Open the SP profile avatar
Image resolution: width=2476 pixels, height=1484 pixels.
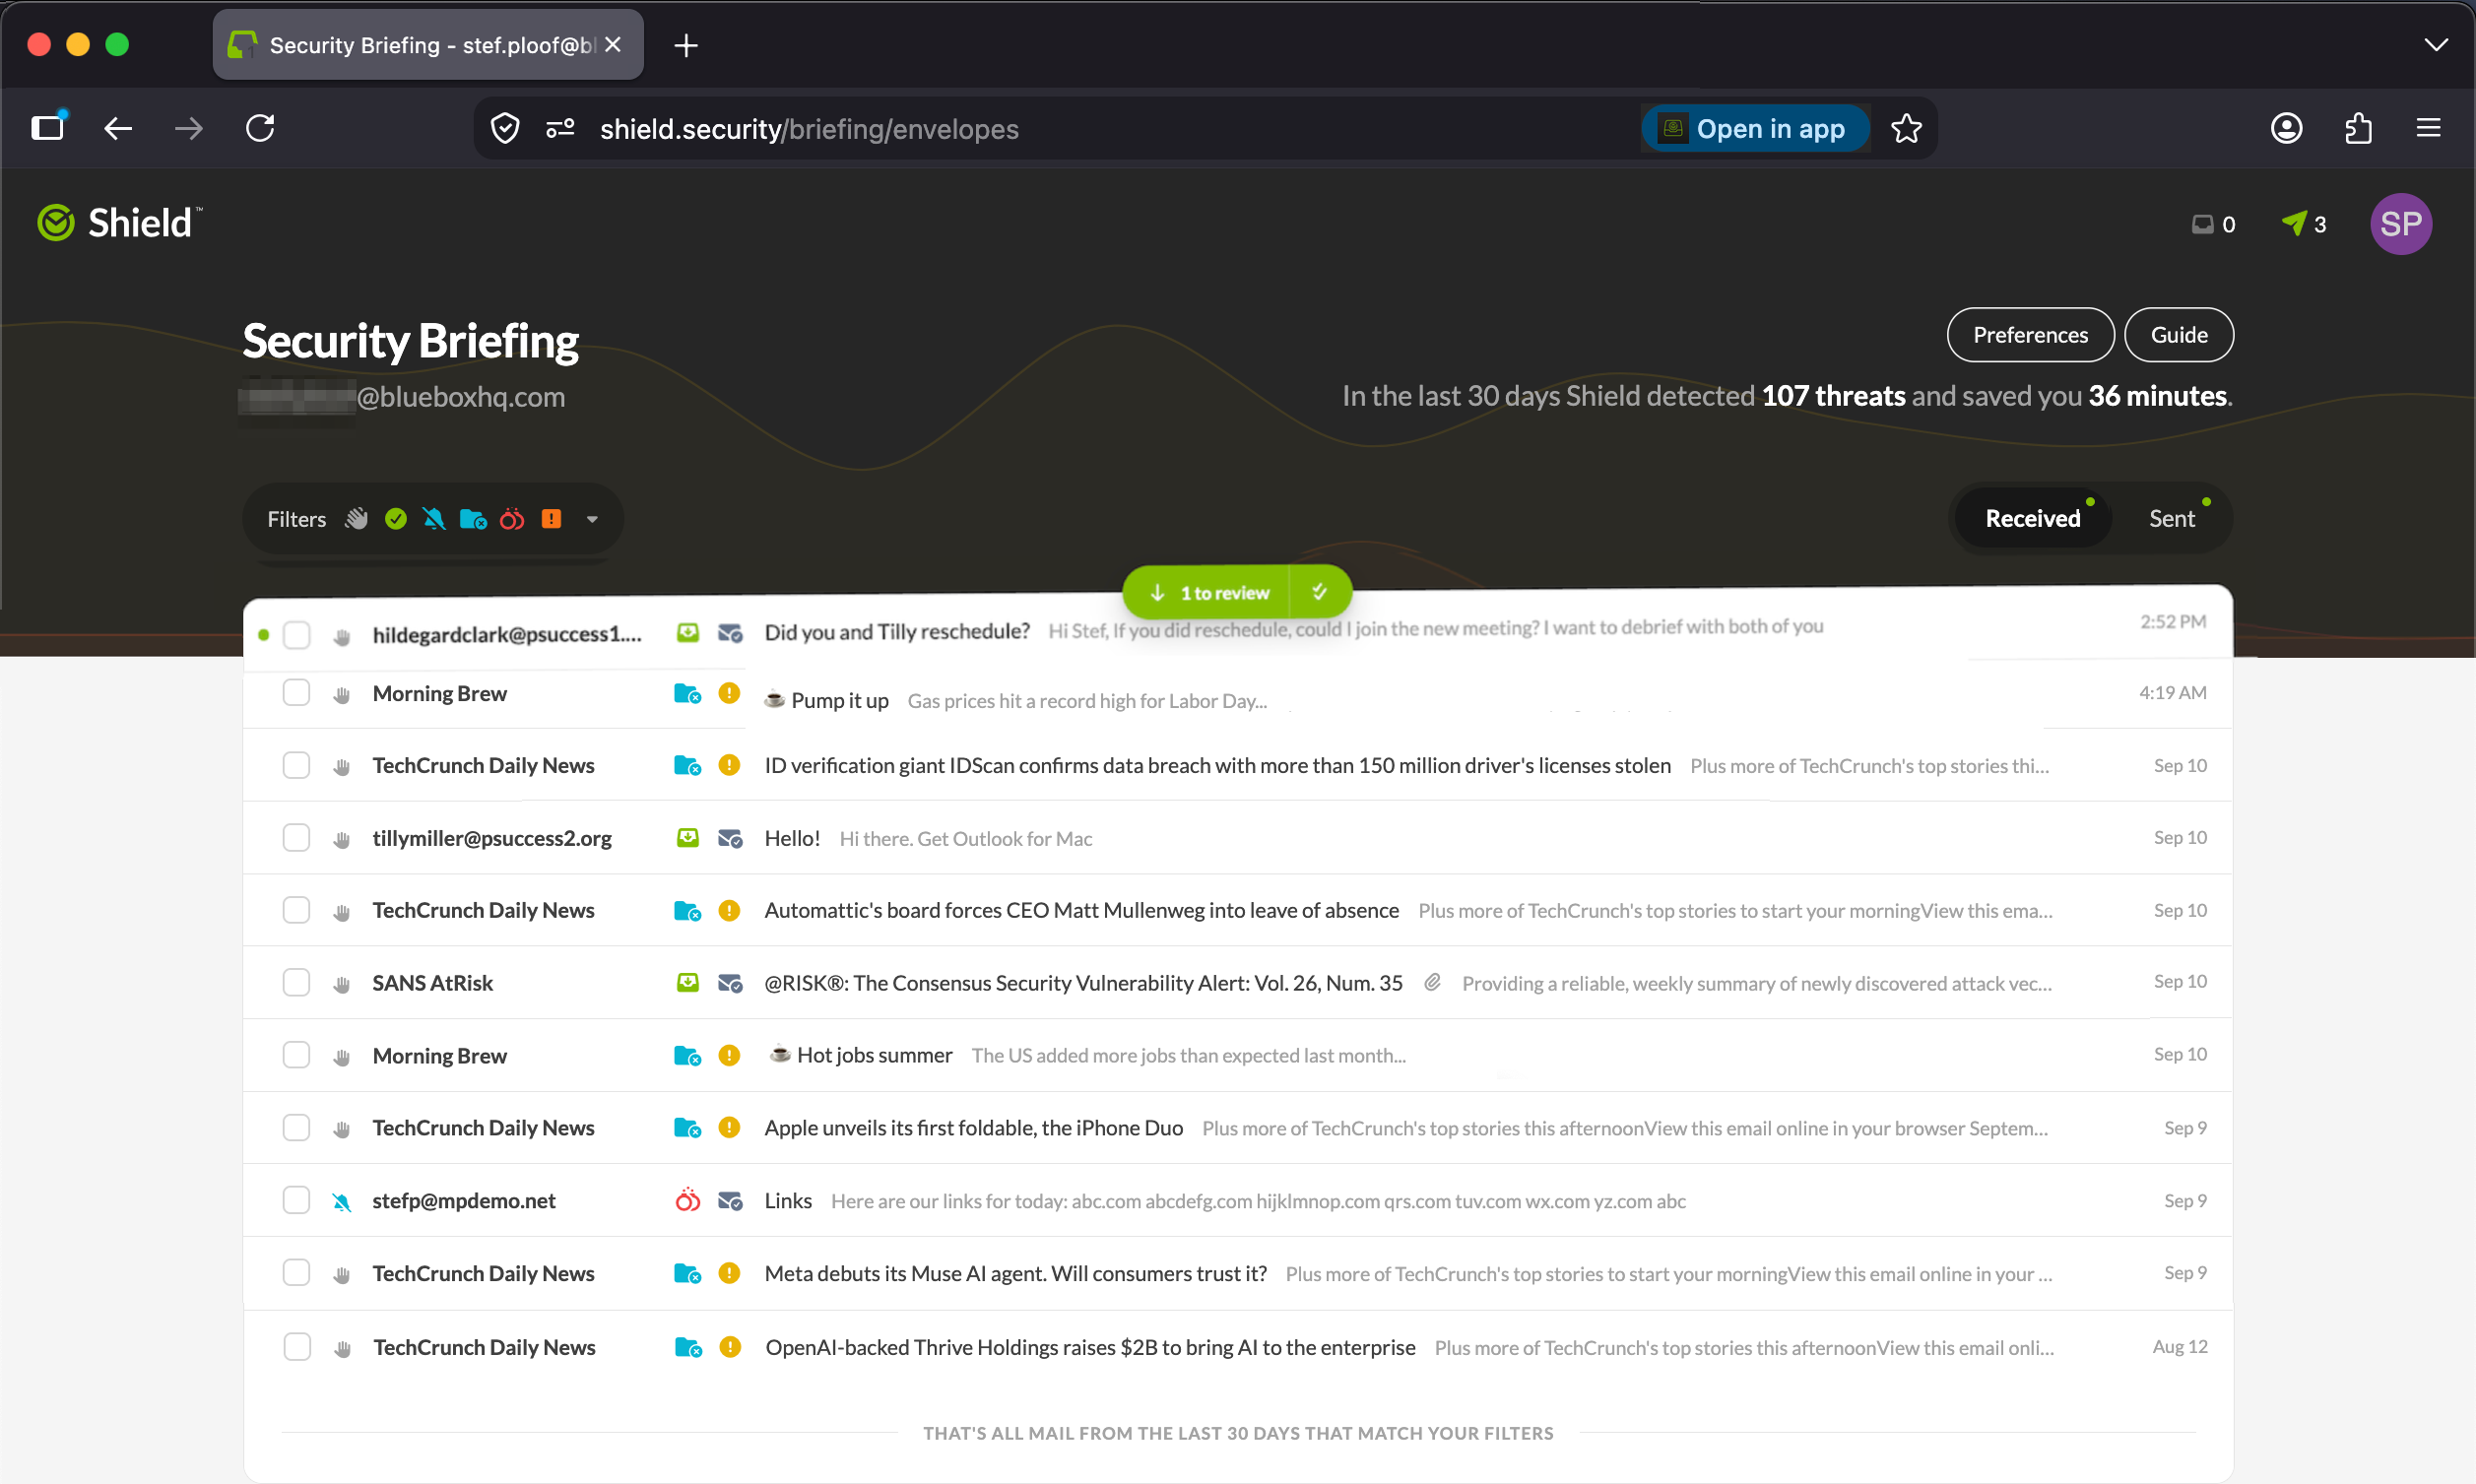tap(2400, 224)
